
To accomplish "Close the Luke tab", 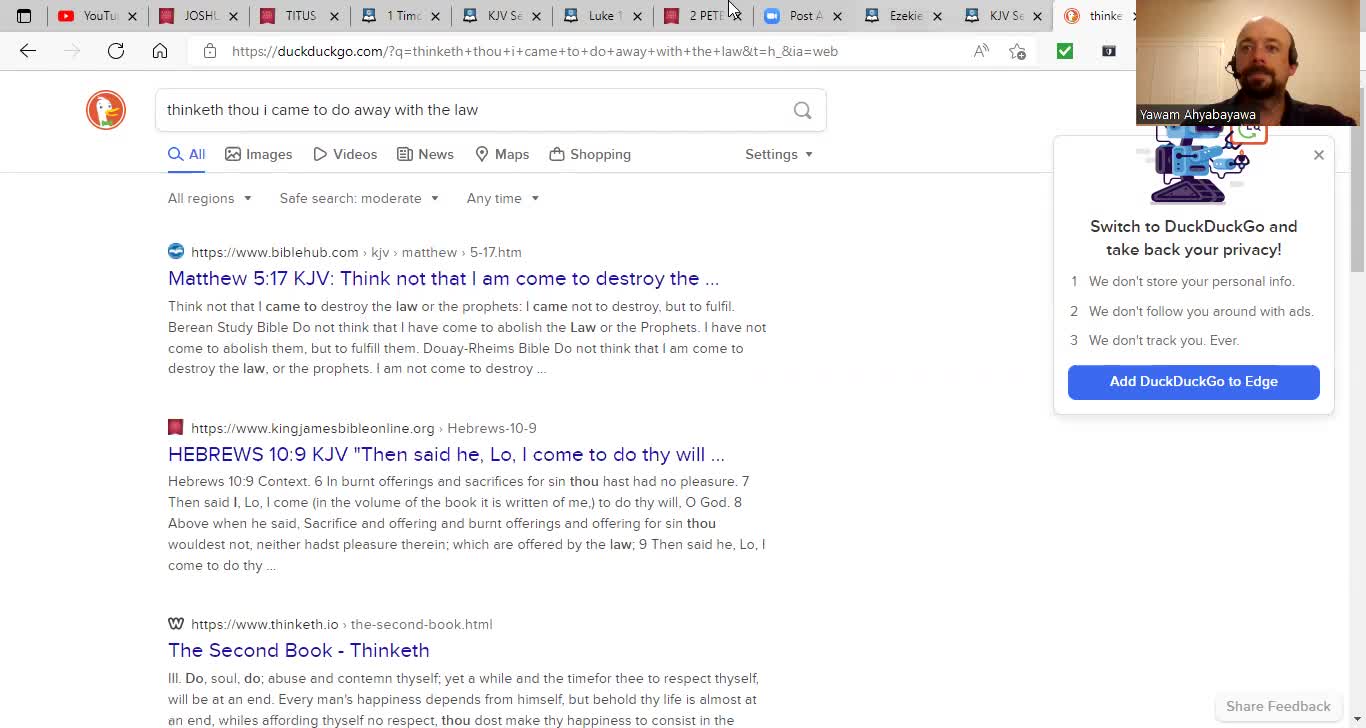I will pos(636,16).
